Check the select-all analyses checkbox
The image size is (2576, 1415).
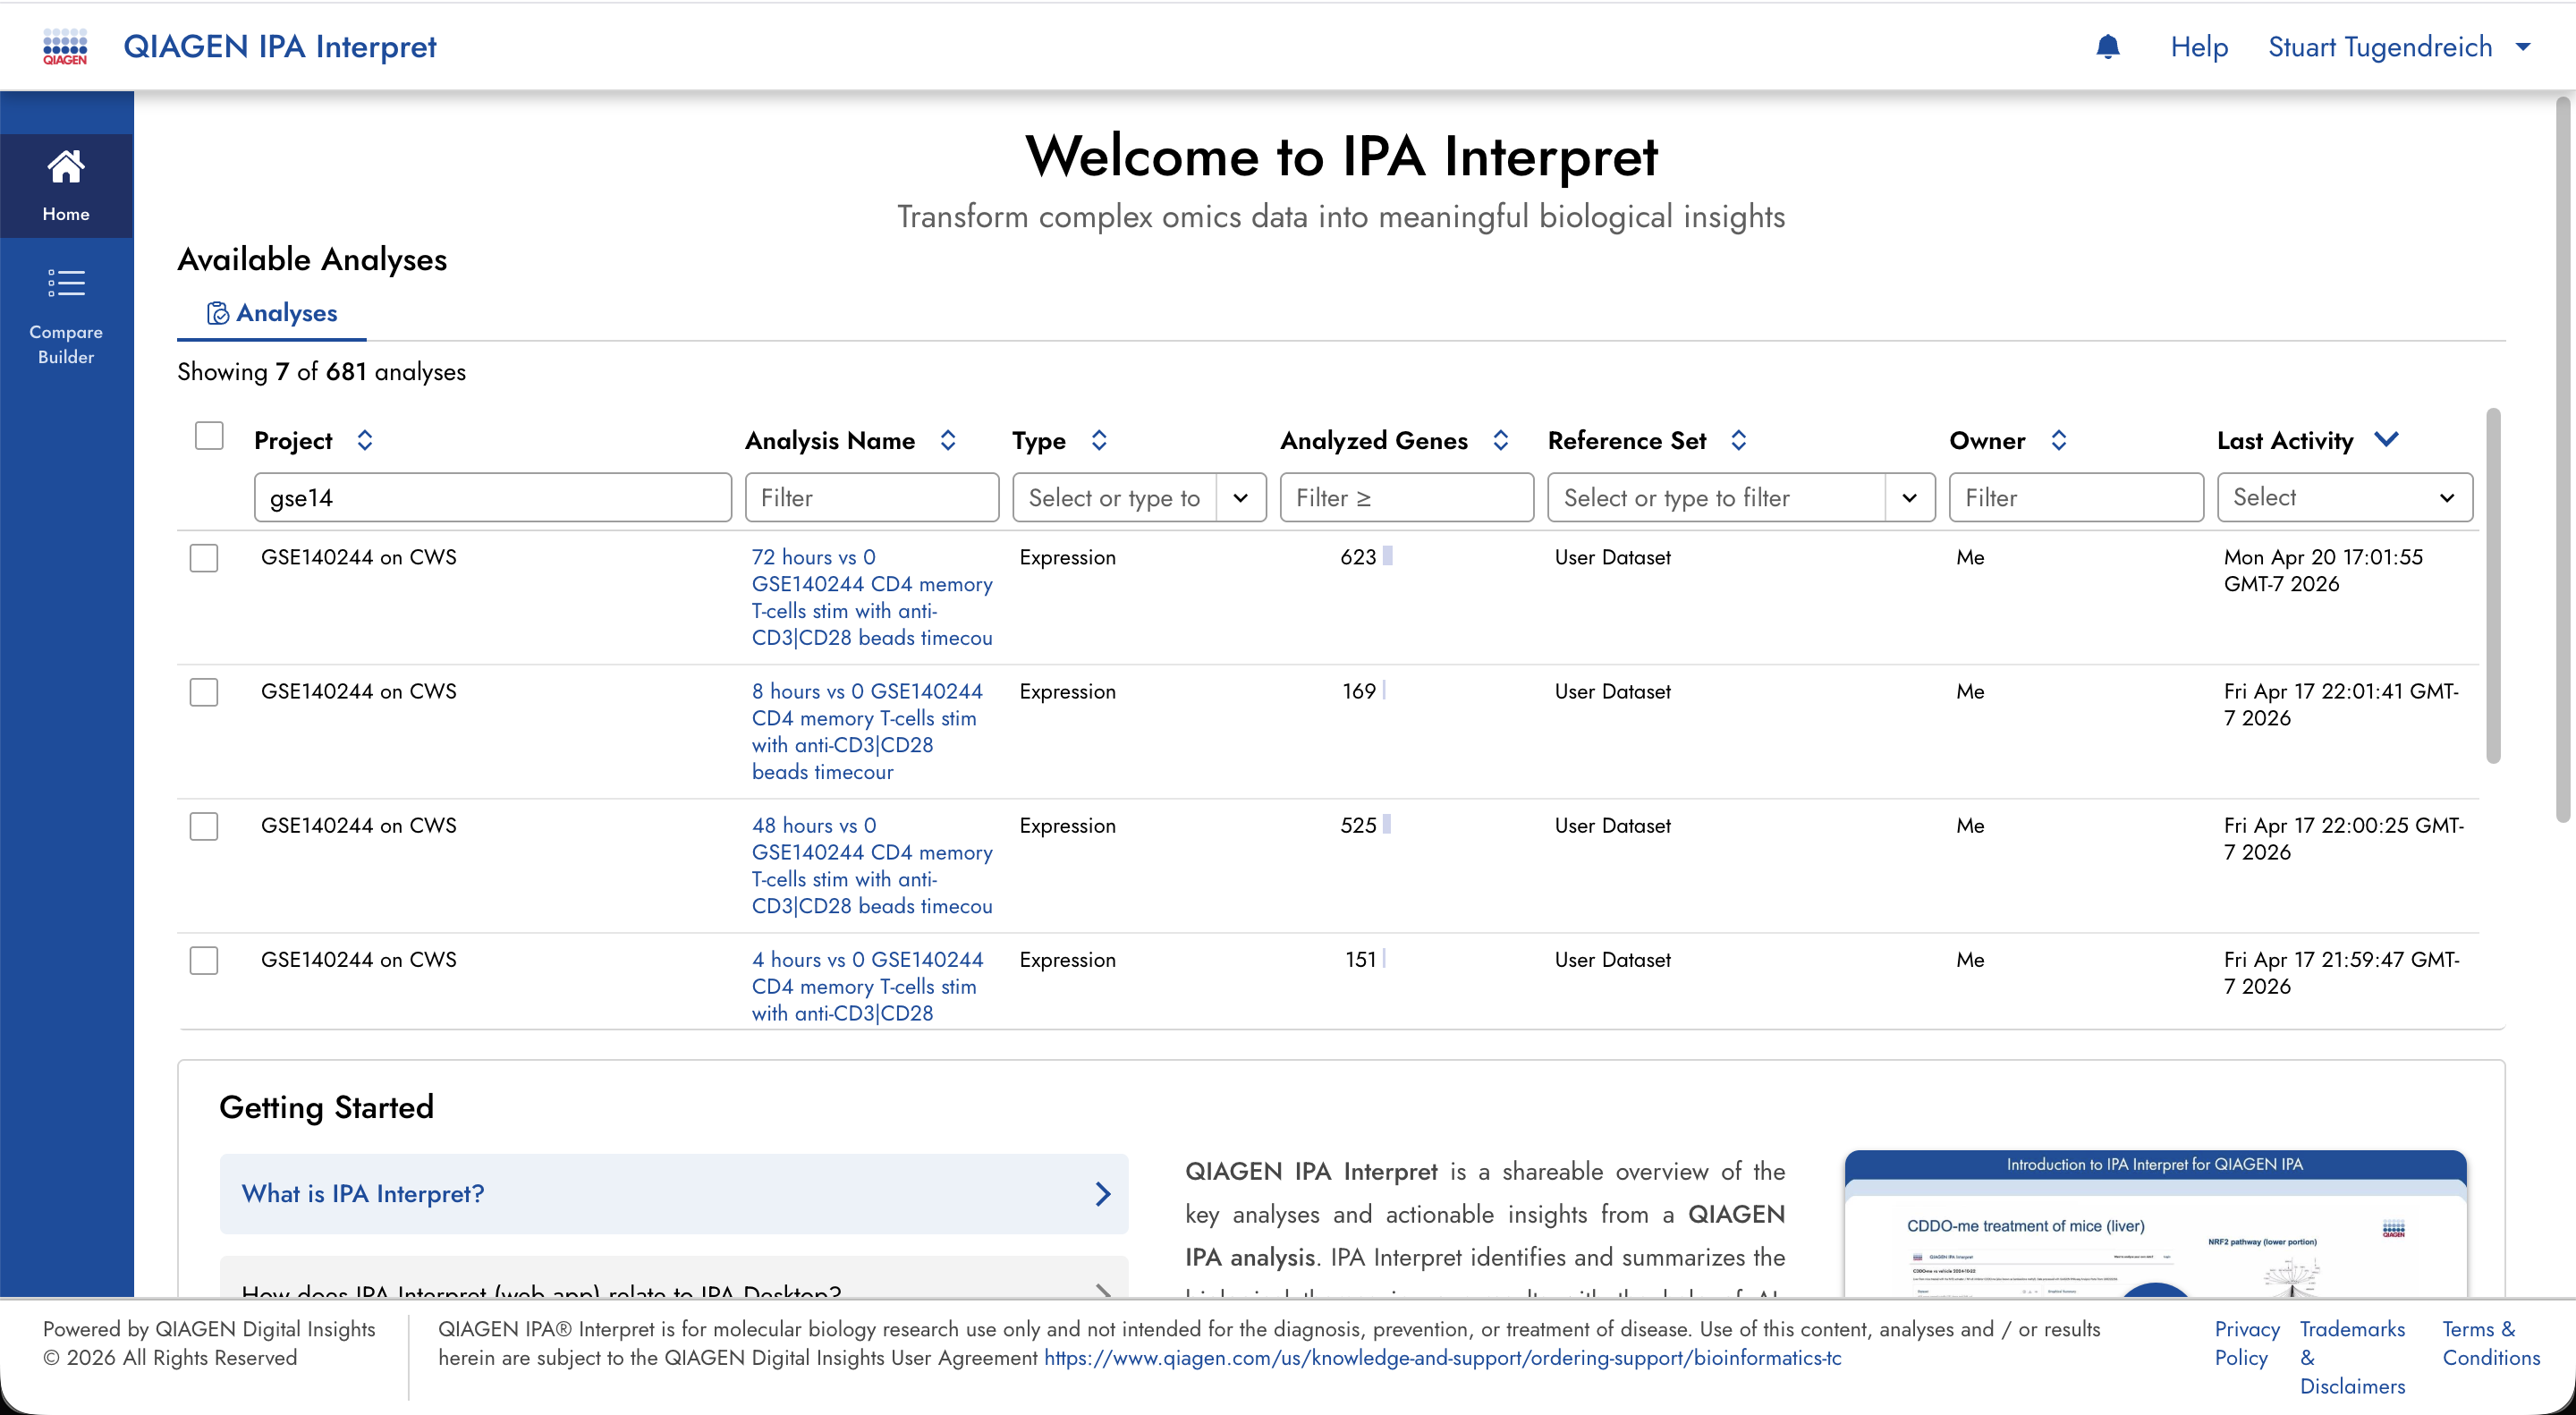coord(209,436)
